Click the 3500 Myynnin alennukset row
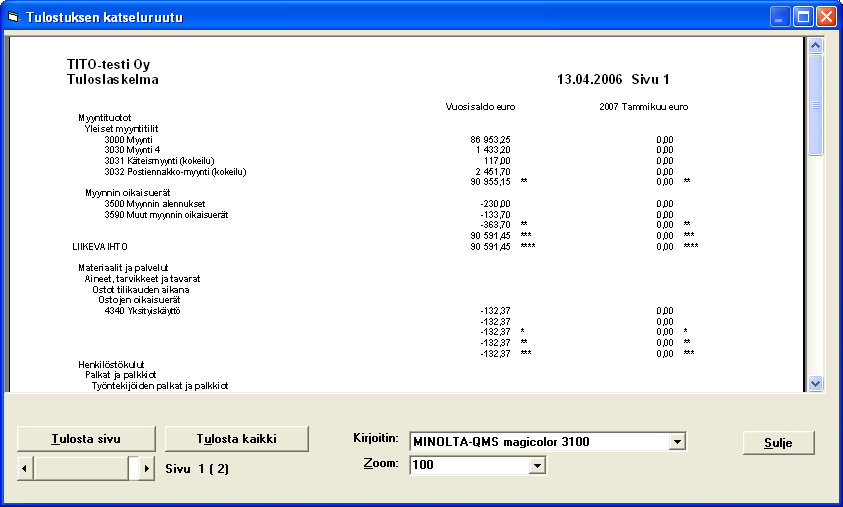This screenshot has width=843, height=507. coord(155,204)
